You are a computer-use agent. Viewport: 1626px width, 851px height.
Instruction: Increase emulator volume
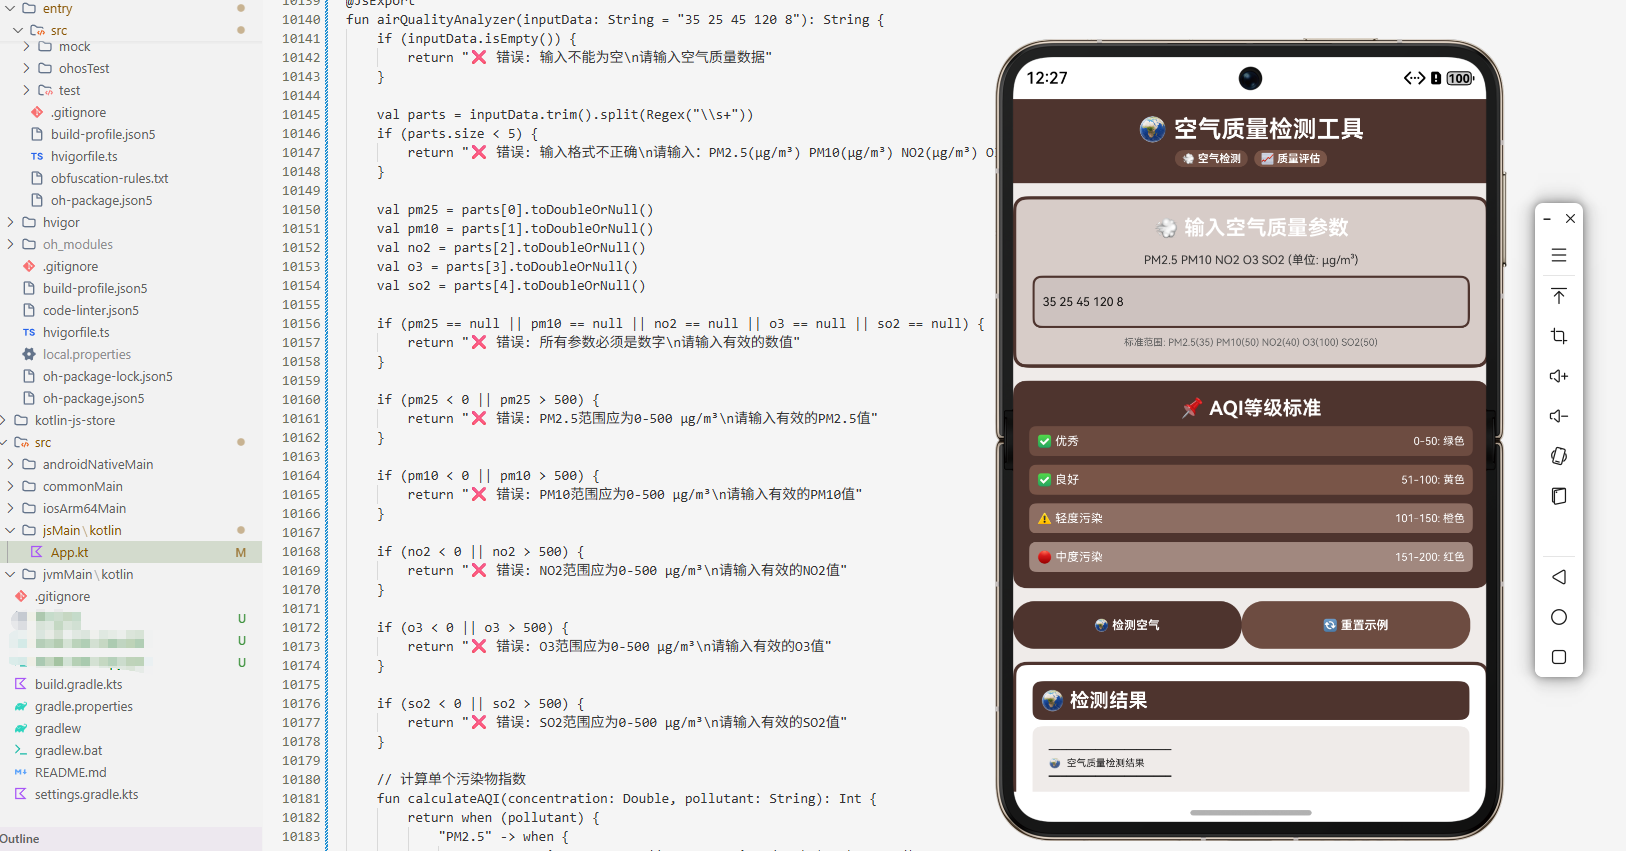(x=1558, y=376)
